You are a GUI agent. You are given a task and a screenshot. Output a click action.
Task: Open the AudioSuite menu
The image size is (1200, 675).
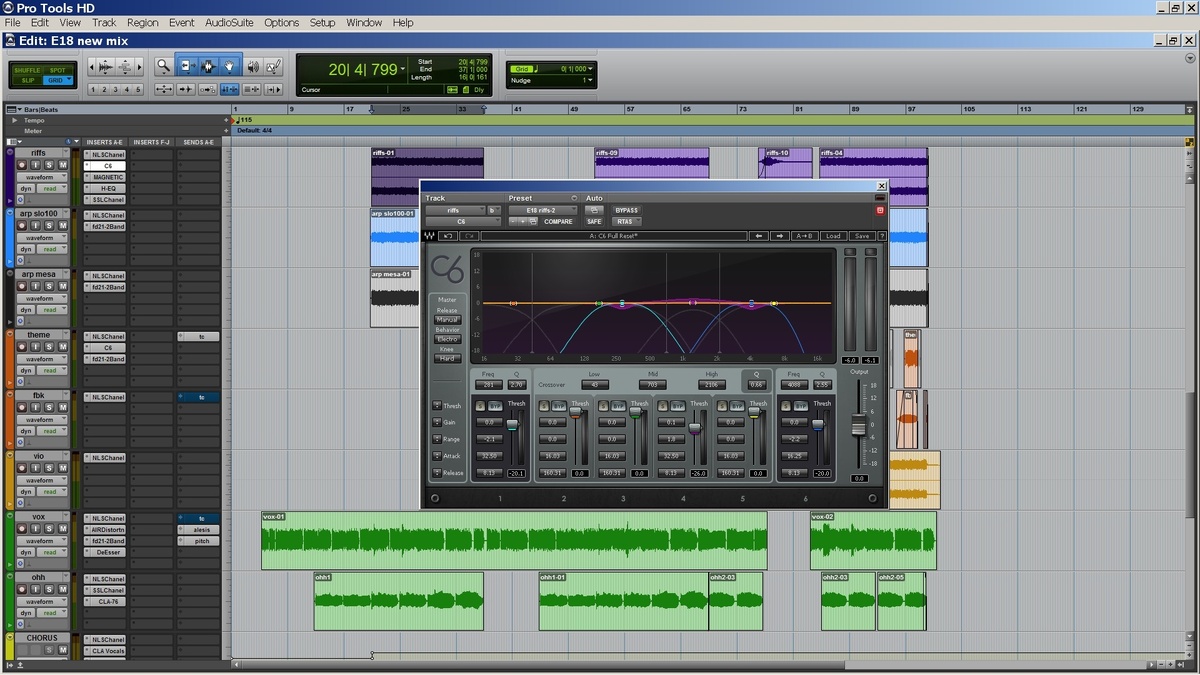(230, 22)
